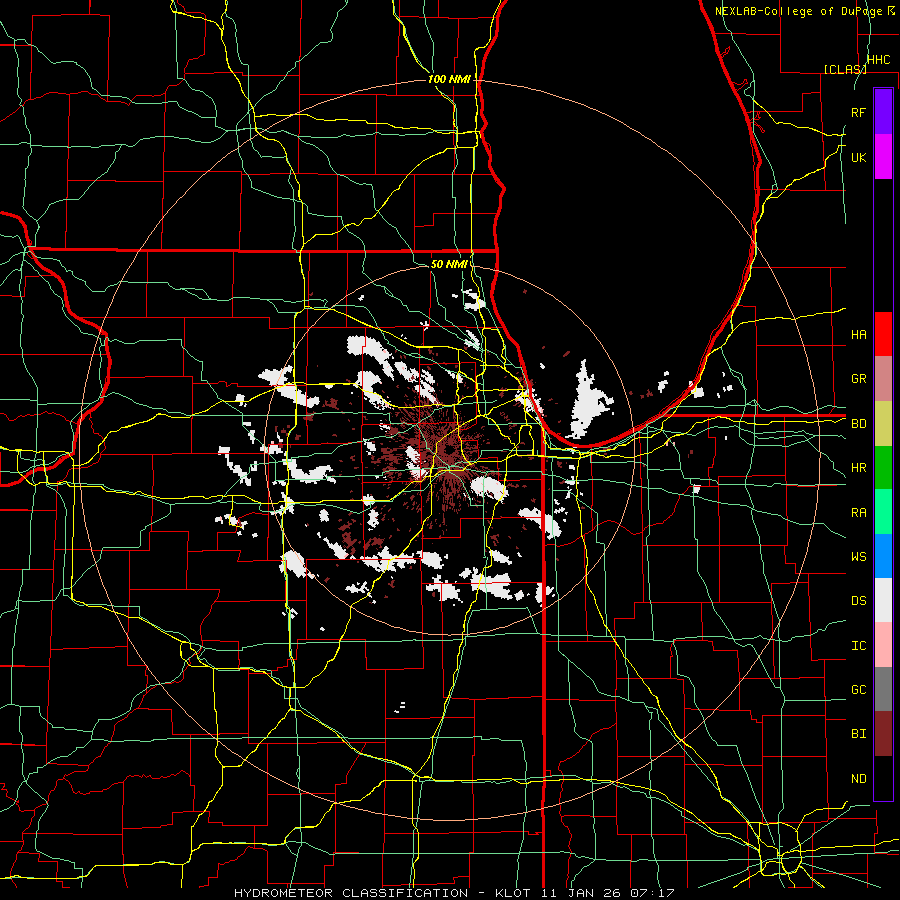This screenshot has width=900, height=900.
Task: Select the dark red BI legend swatch
Action: point(883,734)
